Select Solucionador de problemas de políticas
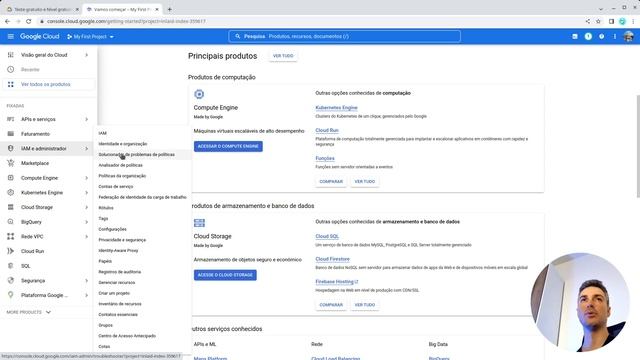Viewport: 640px width, 360px height. 137,154
